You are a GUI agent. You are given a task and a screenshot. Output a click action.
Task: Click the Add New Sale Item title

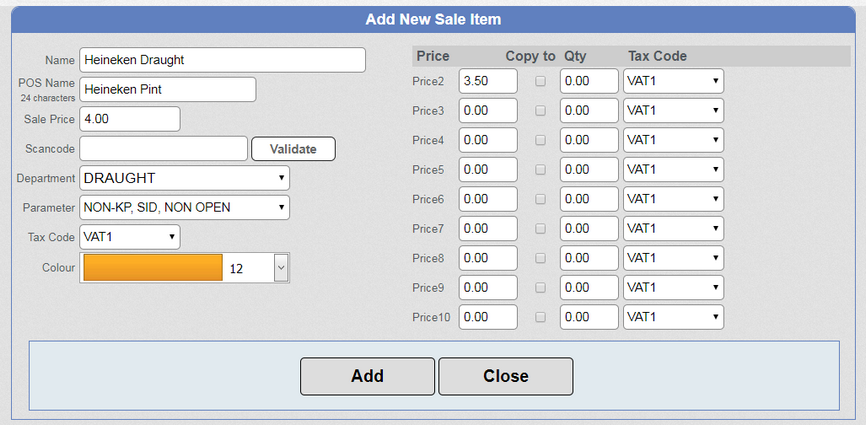coord(433,20)
